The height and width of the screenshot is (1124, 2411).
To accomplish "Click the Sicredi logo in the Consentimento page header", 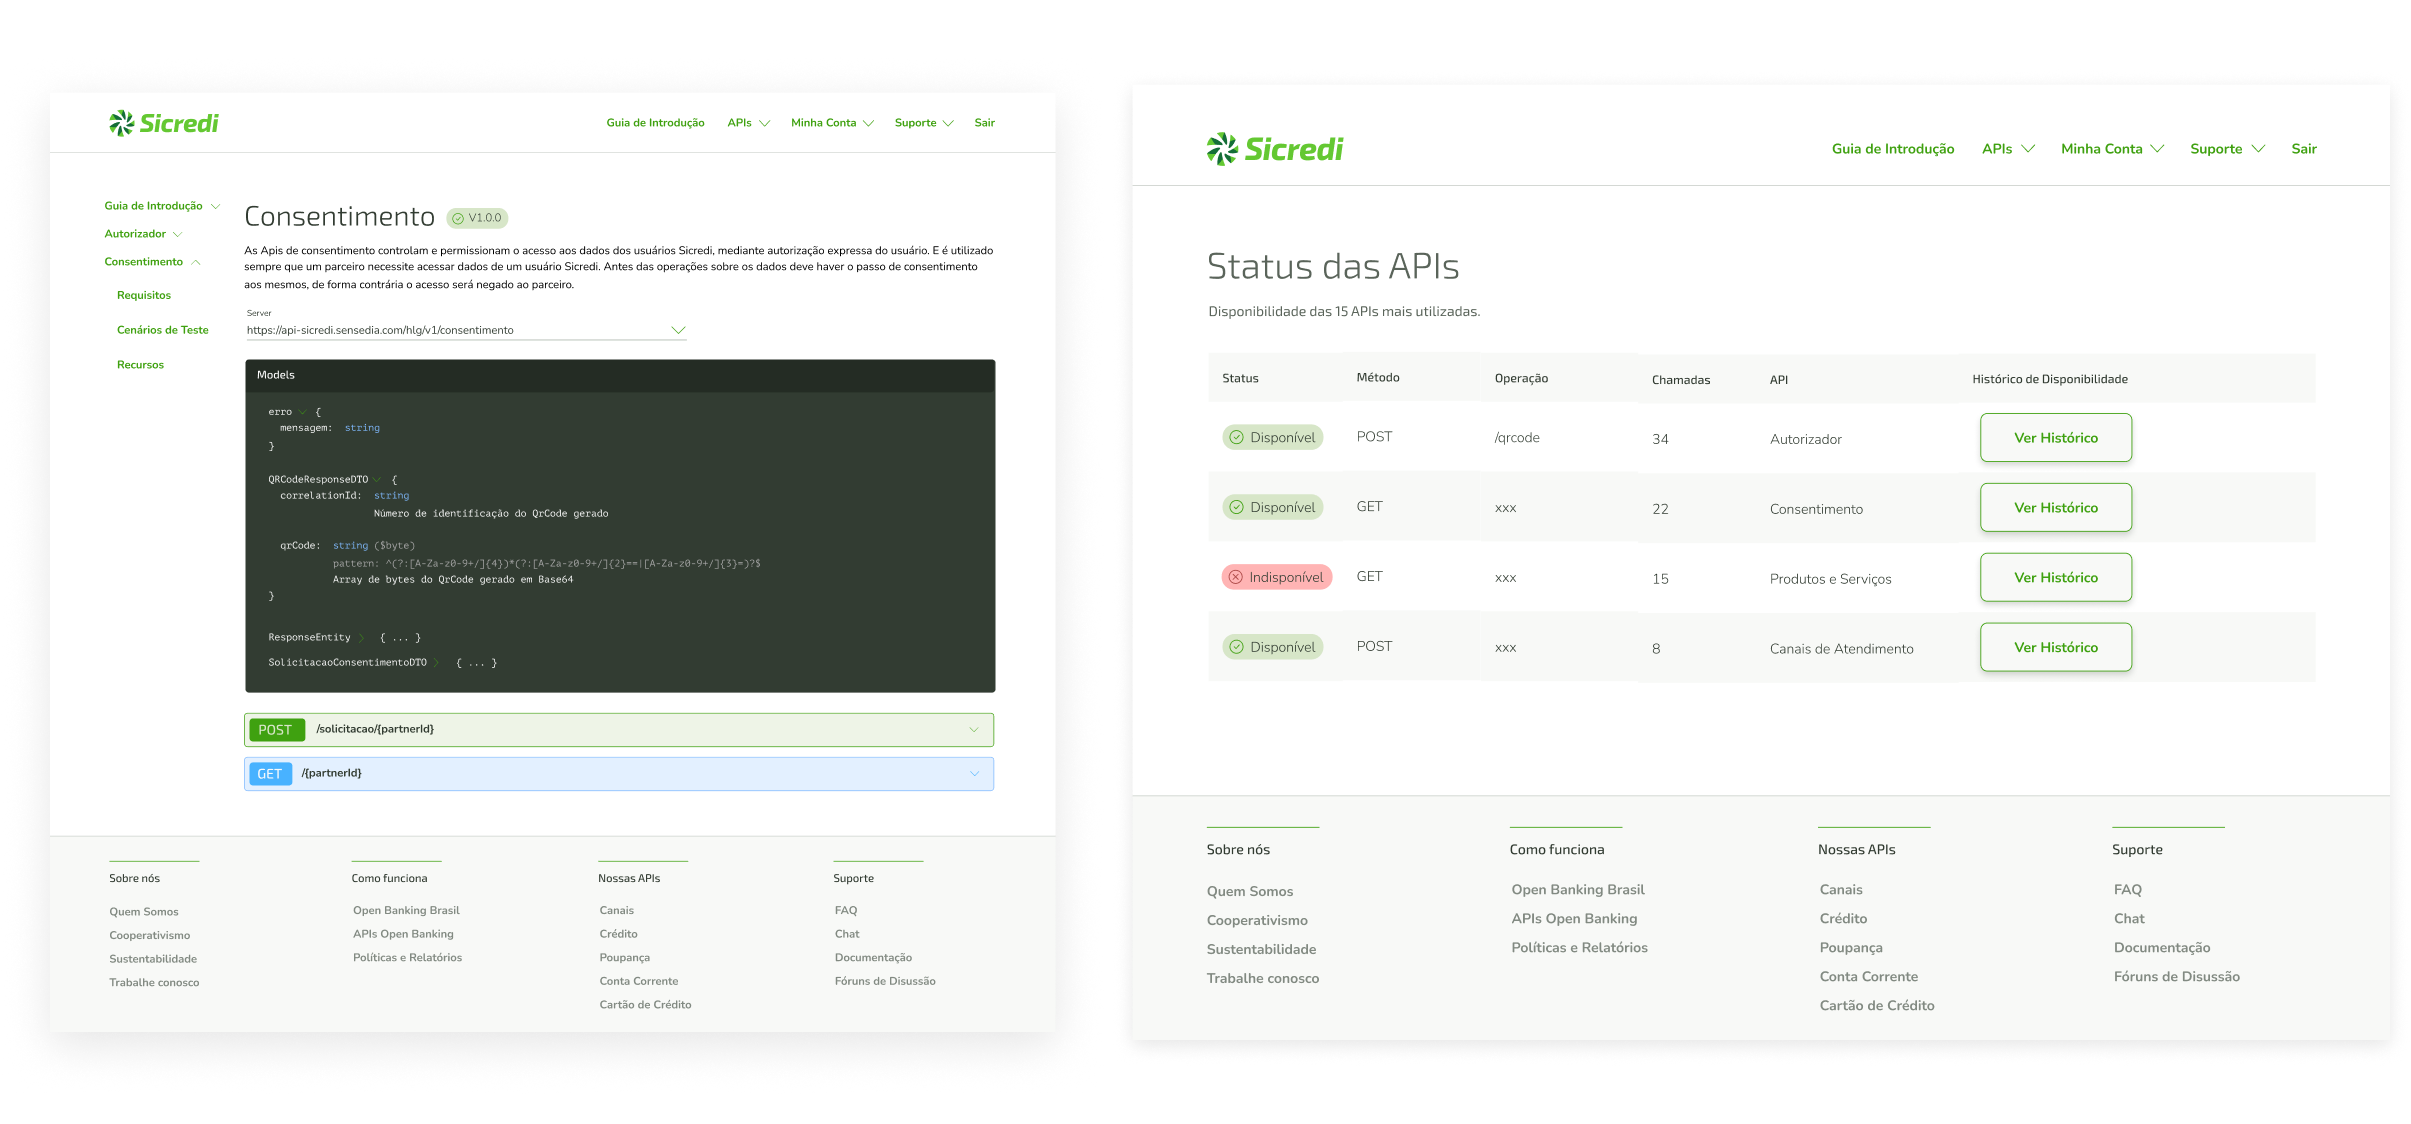I will pyautogui.click(x=164, y=123).
